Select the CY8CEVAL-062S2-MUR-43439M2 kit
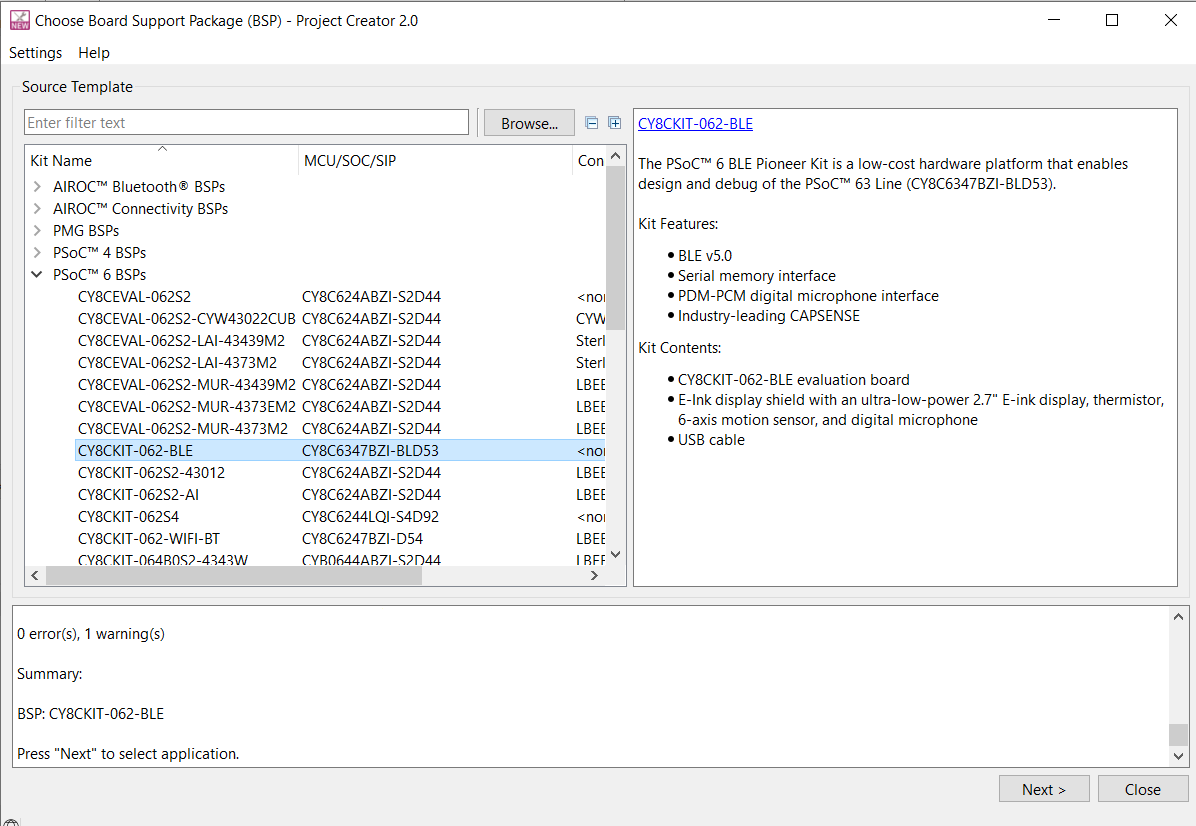 coord(186,385)
